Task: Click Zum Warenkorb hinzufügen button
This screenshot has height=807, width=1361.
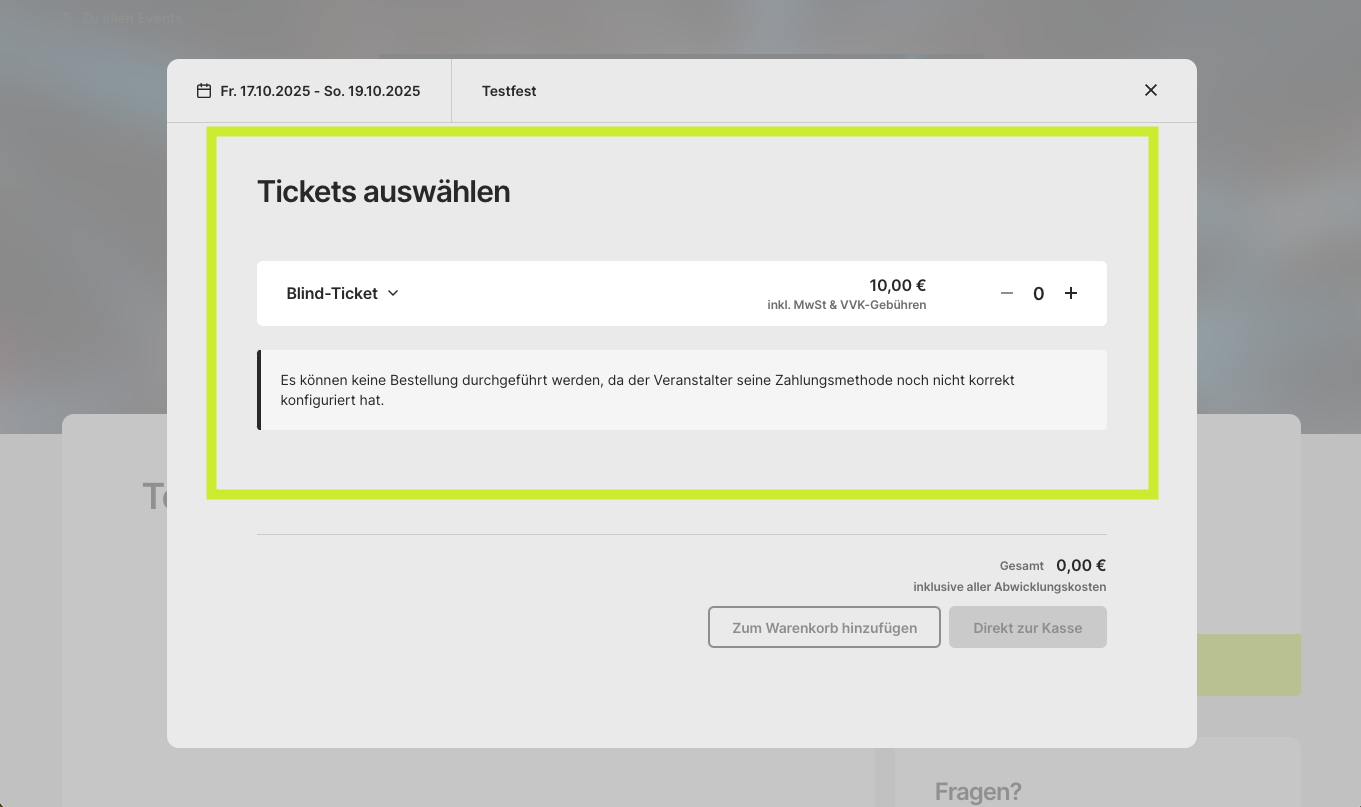Action: pyautogui.click(x=825, y=627)
